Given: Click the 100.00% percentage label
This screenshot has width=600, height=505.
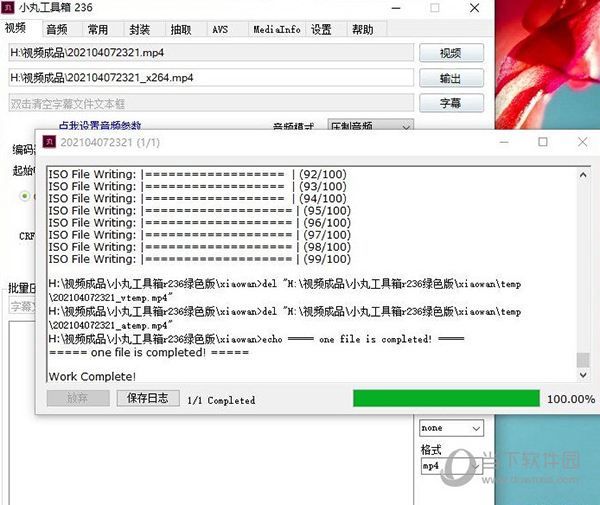Looking at the screenshot, I should (x=571, y=399).
